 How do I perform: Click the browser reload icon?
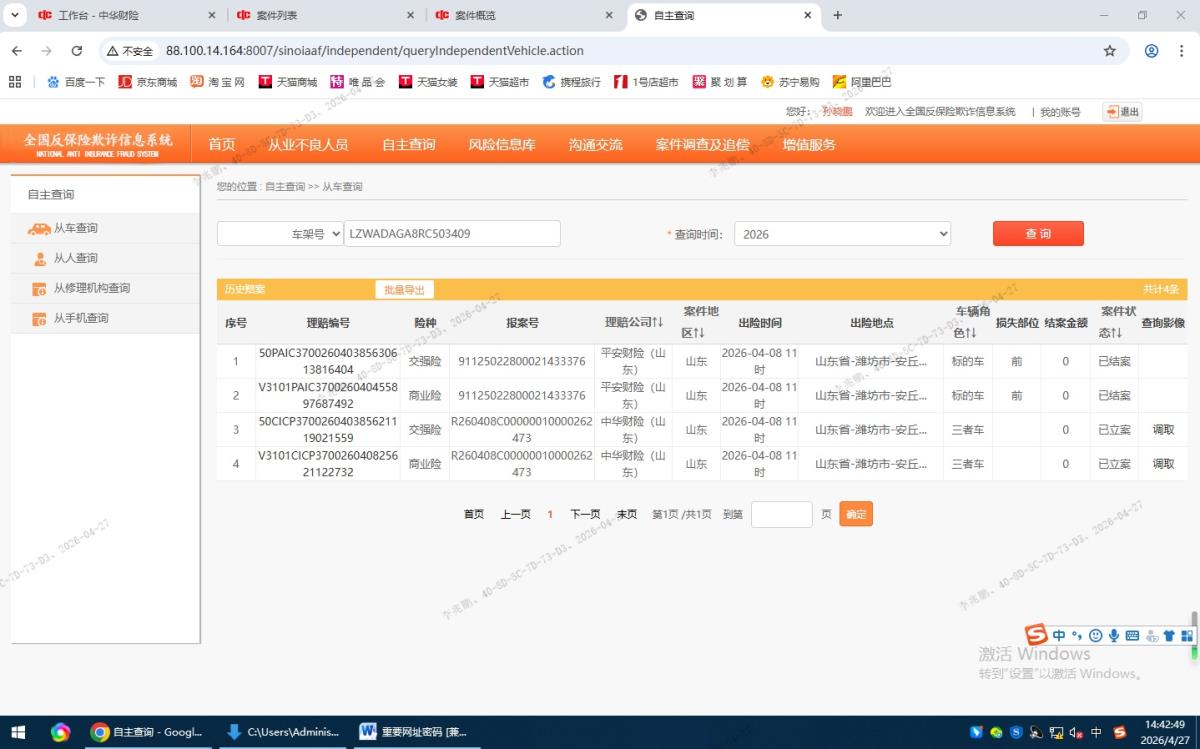coord(76,51)
